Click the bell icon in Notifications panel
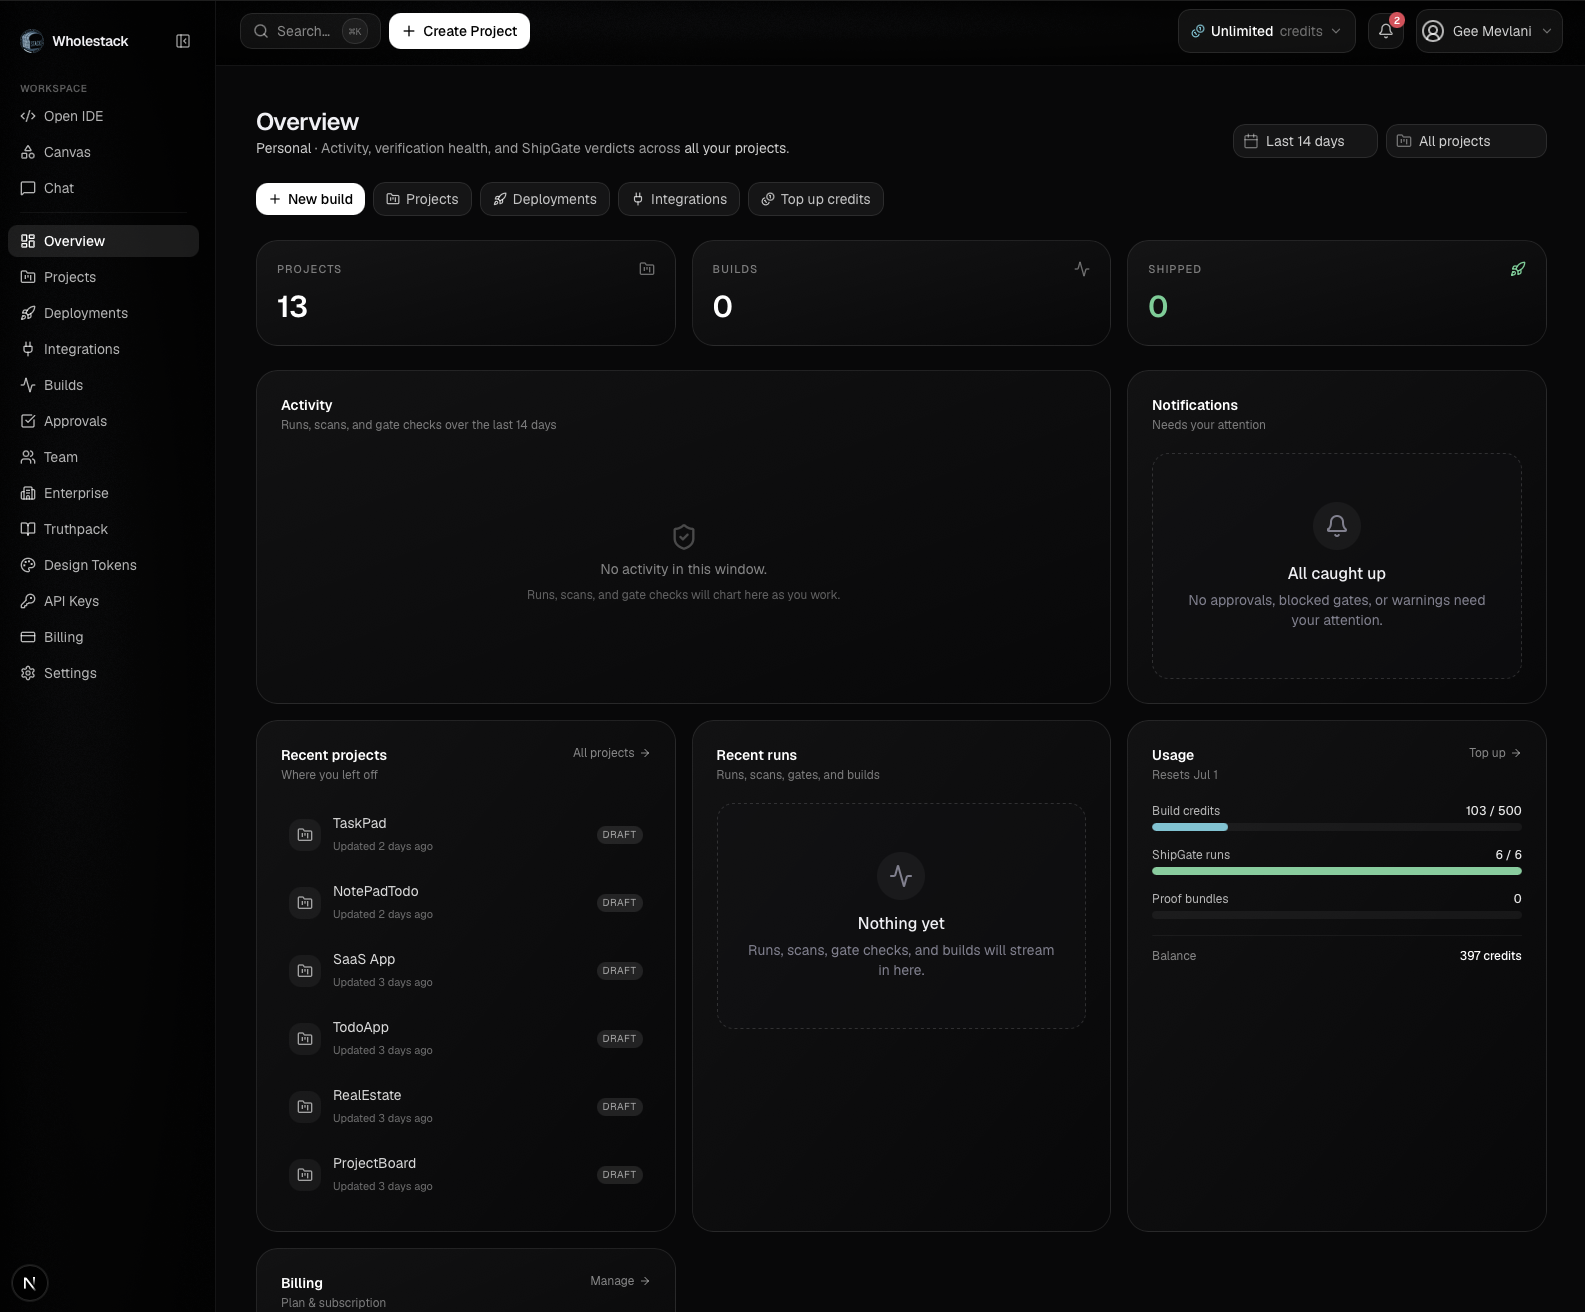This screenshot has height=1312, width=1585. [x=1337, y=526]
